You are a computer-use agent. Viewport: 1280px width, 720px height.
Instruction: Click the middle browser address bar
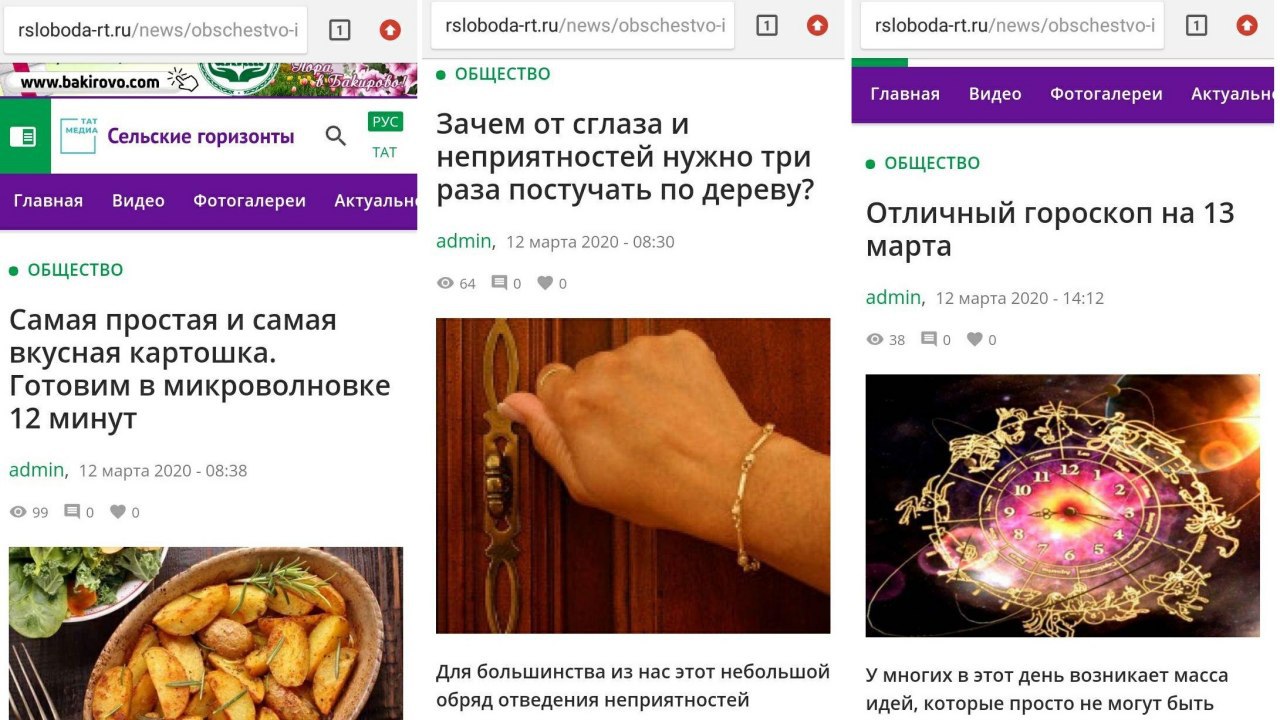pos(583,26)
